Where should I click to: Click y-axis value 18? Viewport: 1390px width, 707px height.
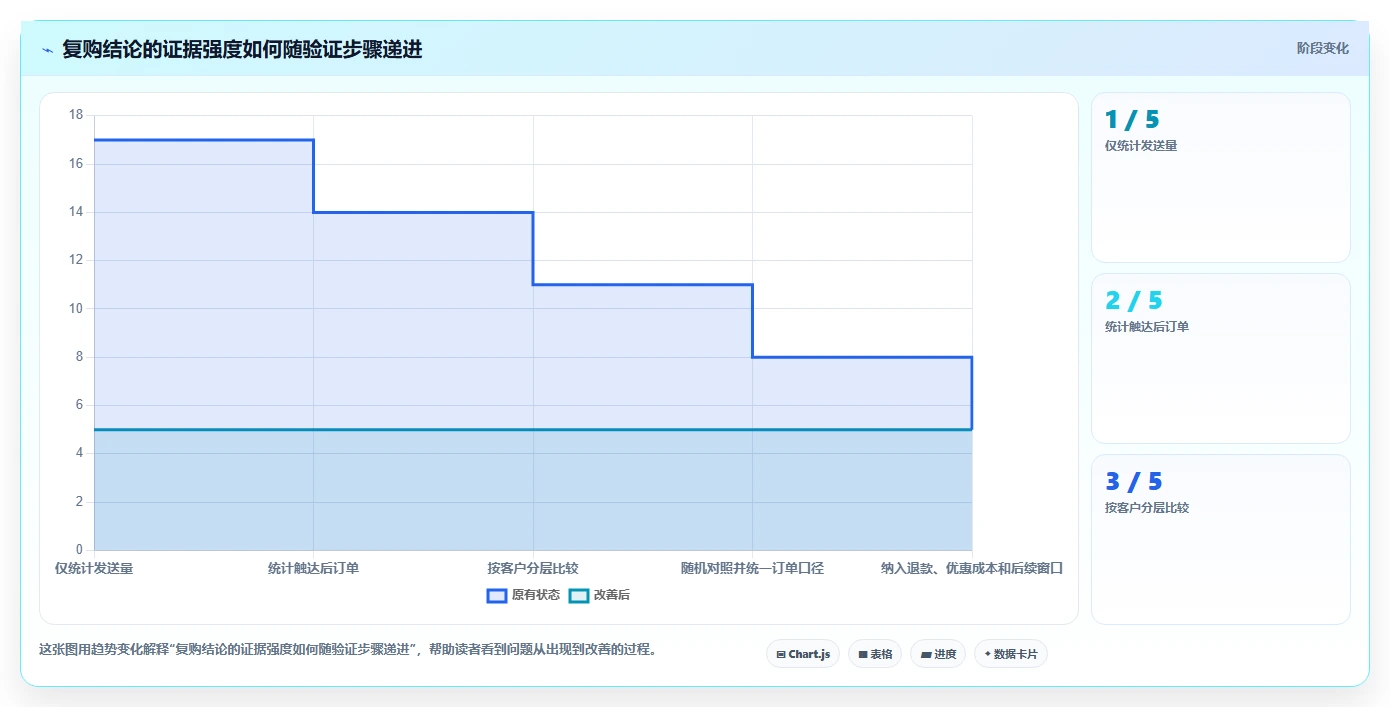[76, 115]
